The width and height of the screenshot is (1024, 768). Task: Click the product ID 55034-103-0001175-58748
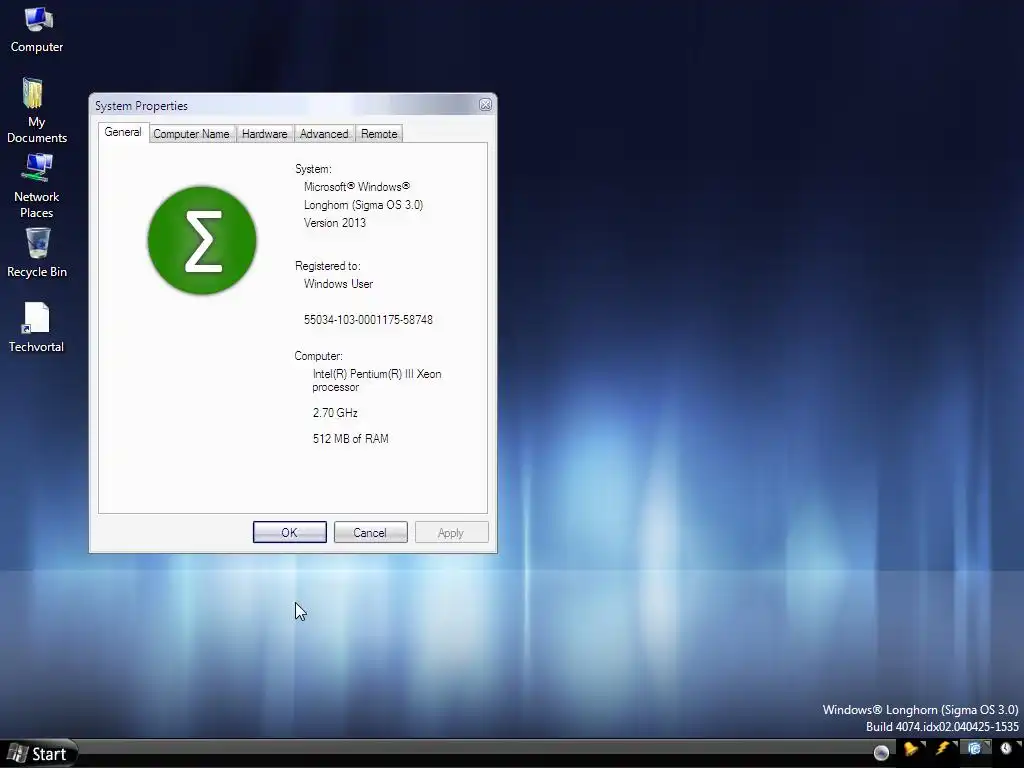coord(368,320)
